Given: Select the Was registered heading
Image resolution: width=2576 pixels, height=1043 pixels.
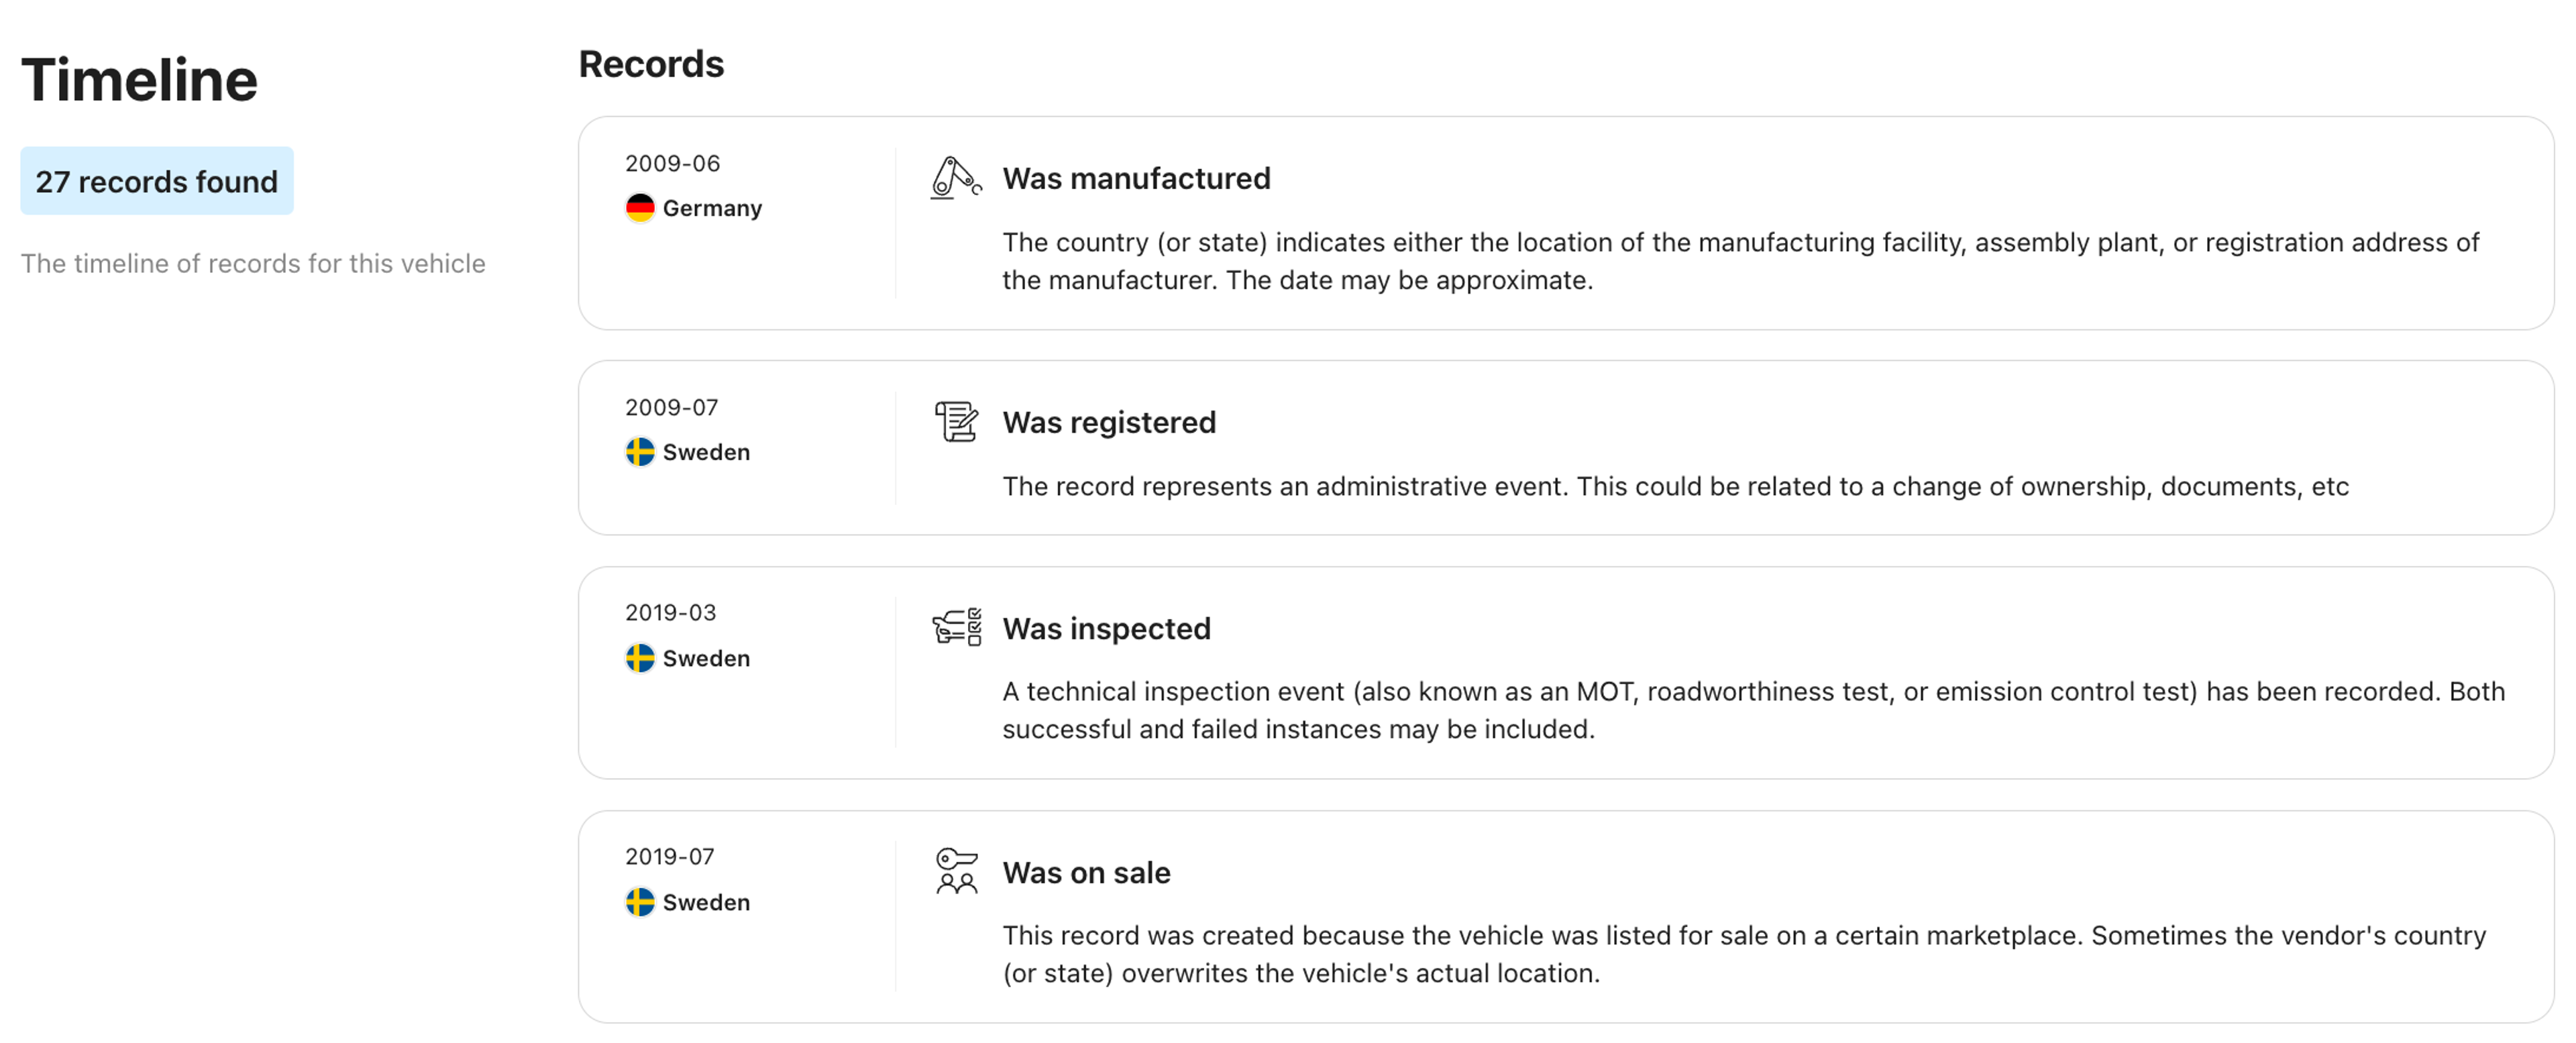Looking at the screenshot, I should click(x=1109, y=422).
